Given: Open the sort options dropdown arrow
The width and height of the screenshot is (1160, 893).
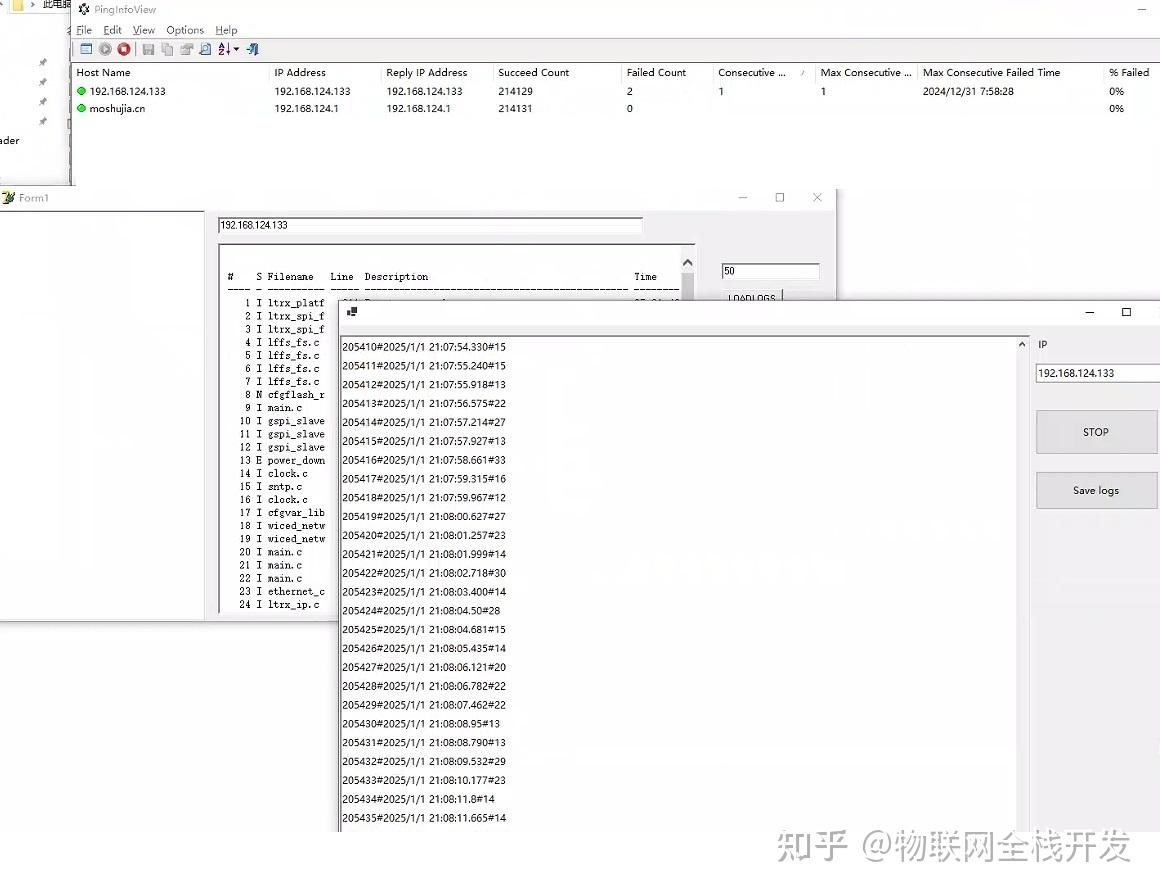Looking at the screenshot, I should [237, 49].
